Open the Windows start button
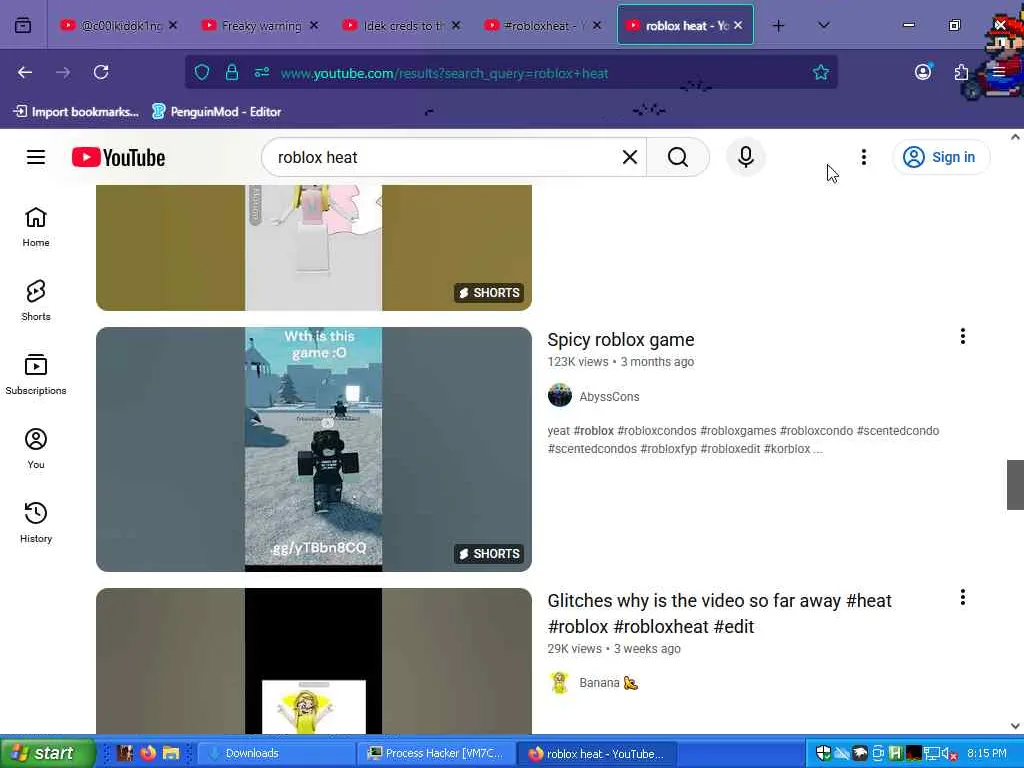This screenshot has width=1024, height=768. pos(47,753)
